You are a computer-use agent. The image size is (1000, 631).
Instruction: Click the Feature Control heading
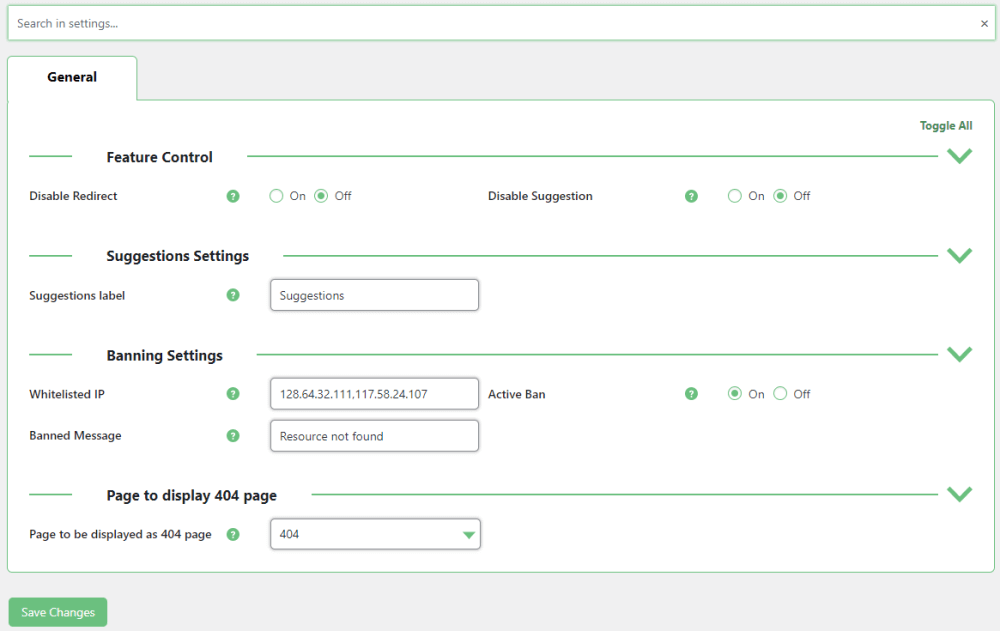click(x=159, y=157)
